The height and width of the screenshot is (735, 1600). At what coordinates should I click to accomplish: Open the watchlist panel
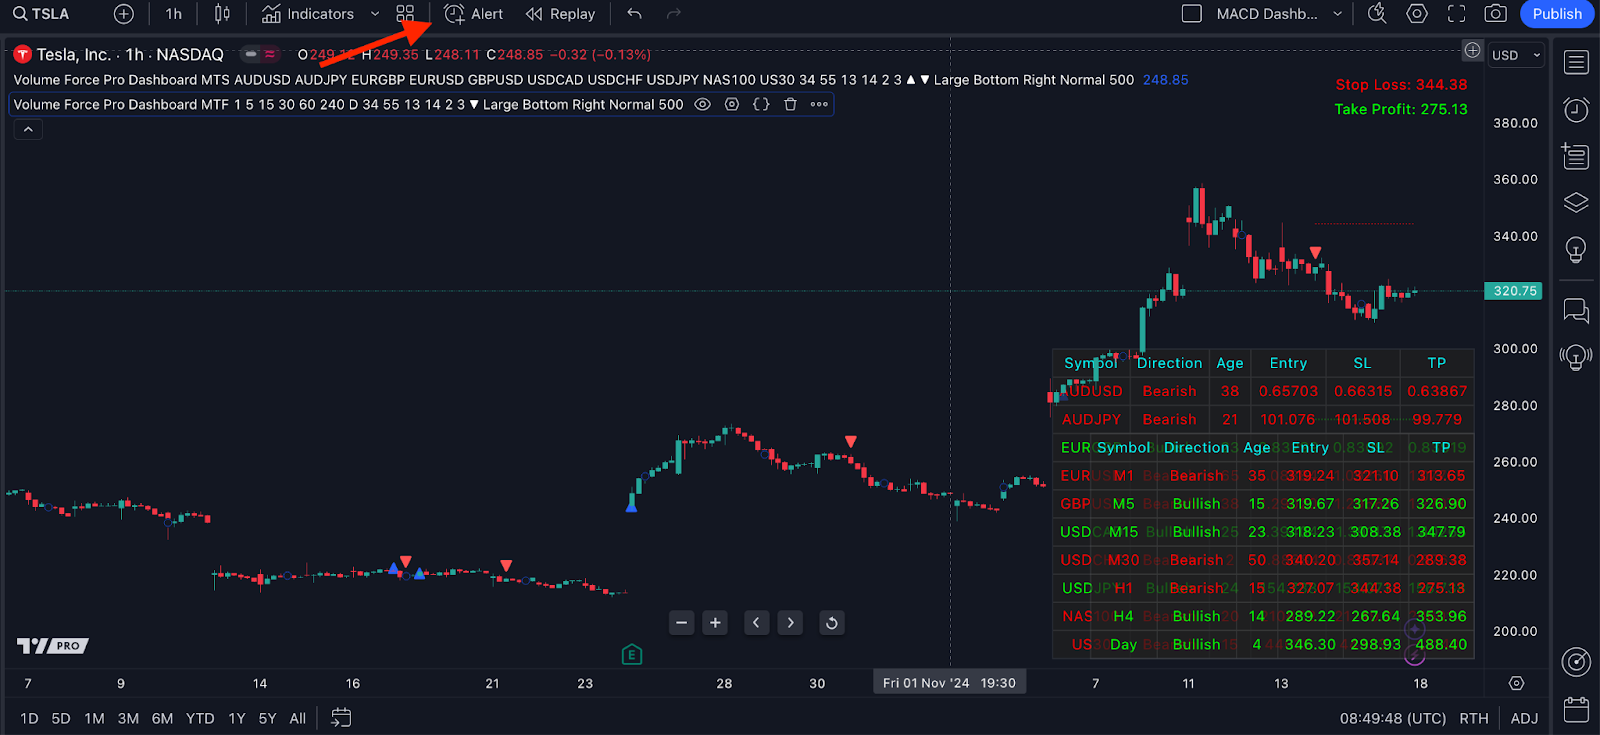(x=1576, y=62)
